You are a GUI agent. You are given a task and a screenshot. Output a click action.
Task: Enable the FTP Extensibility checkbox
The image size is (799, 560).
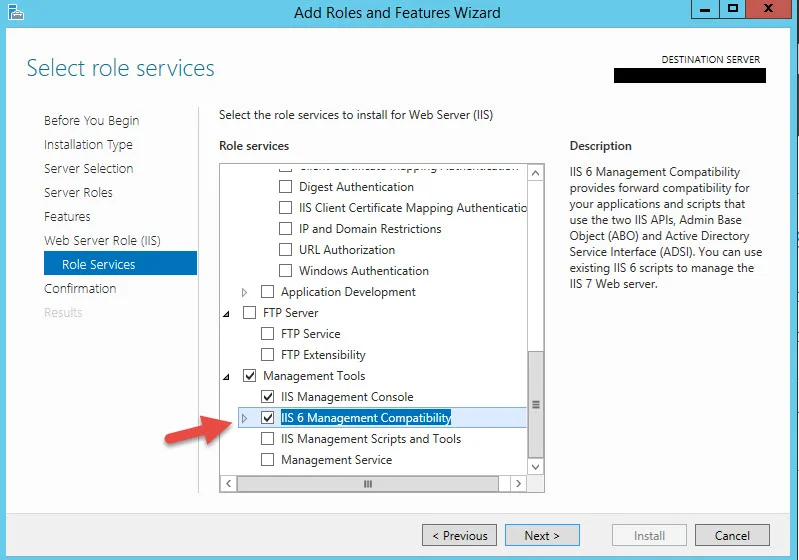[x=268, y=355]
